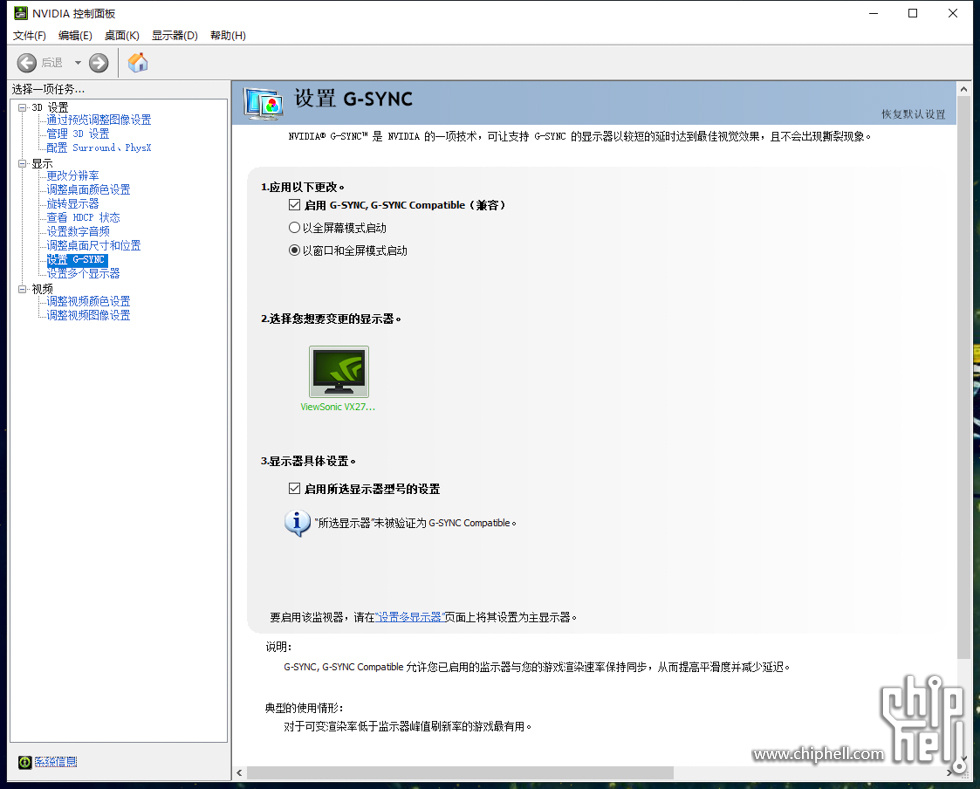Click the horizontal scrollbar thumb

(x=461, y=773)
